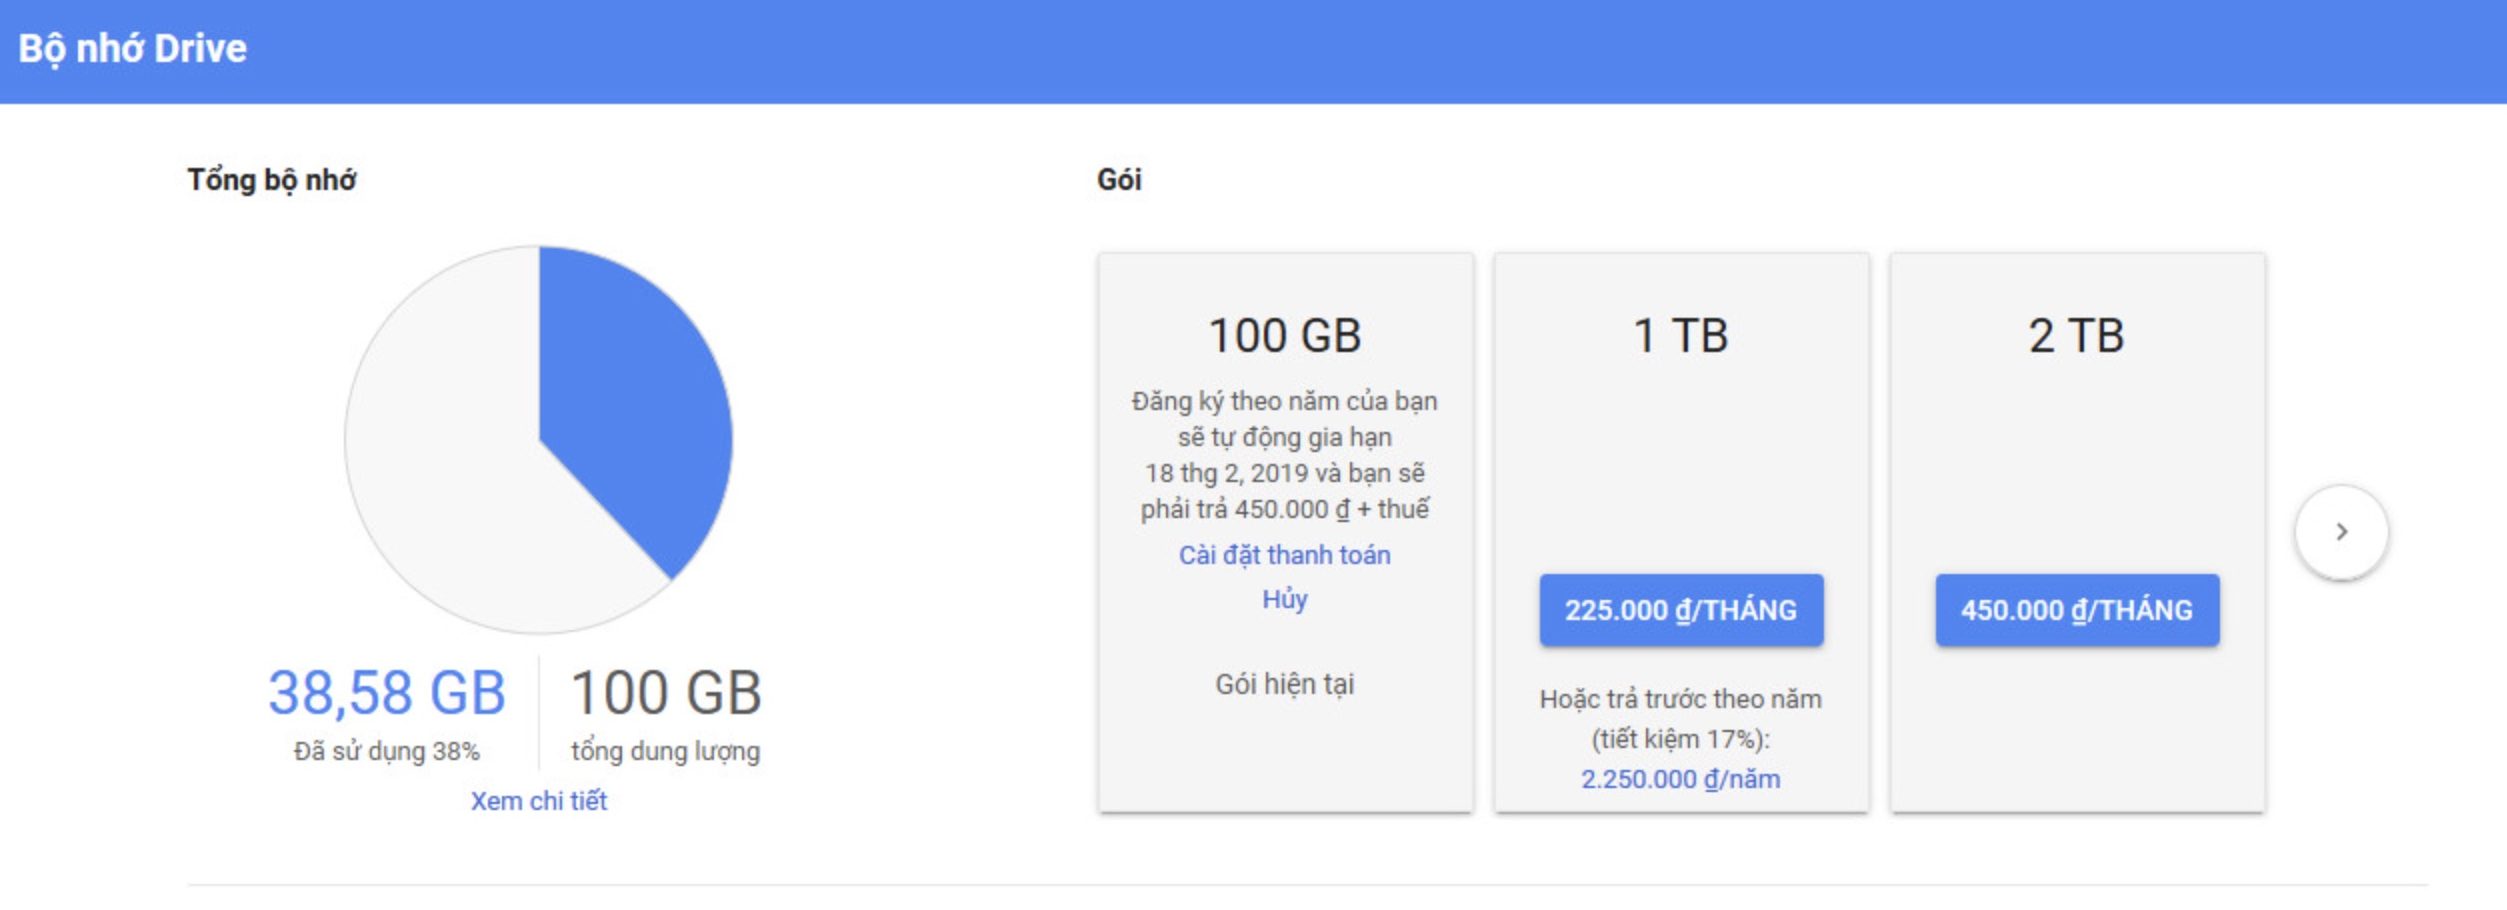This screenshot has height=910, width=2507.
Task: Click the blue used-storage pie slice
Action: (630, 400)
